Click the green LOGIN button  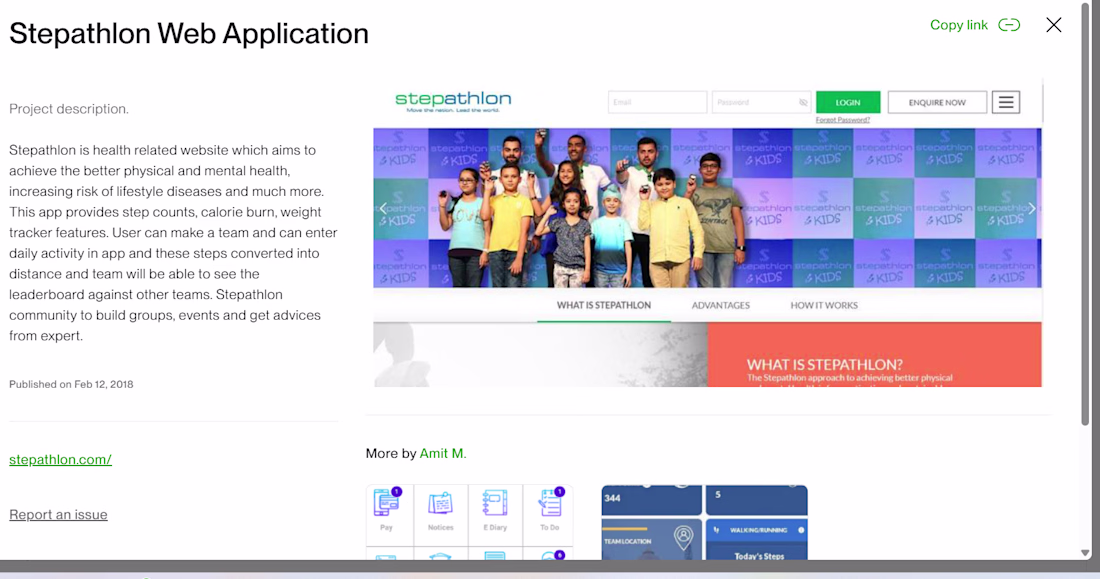click(847, 102)
